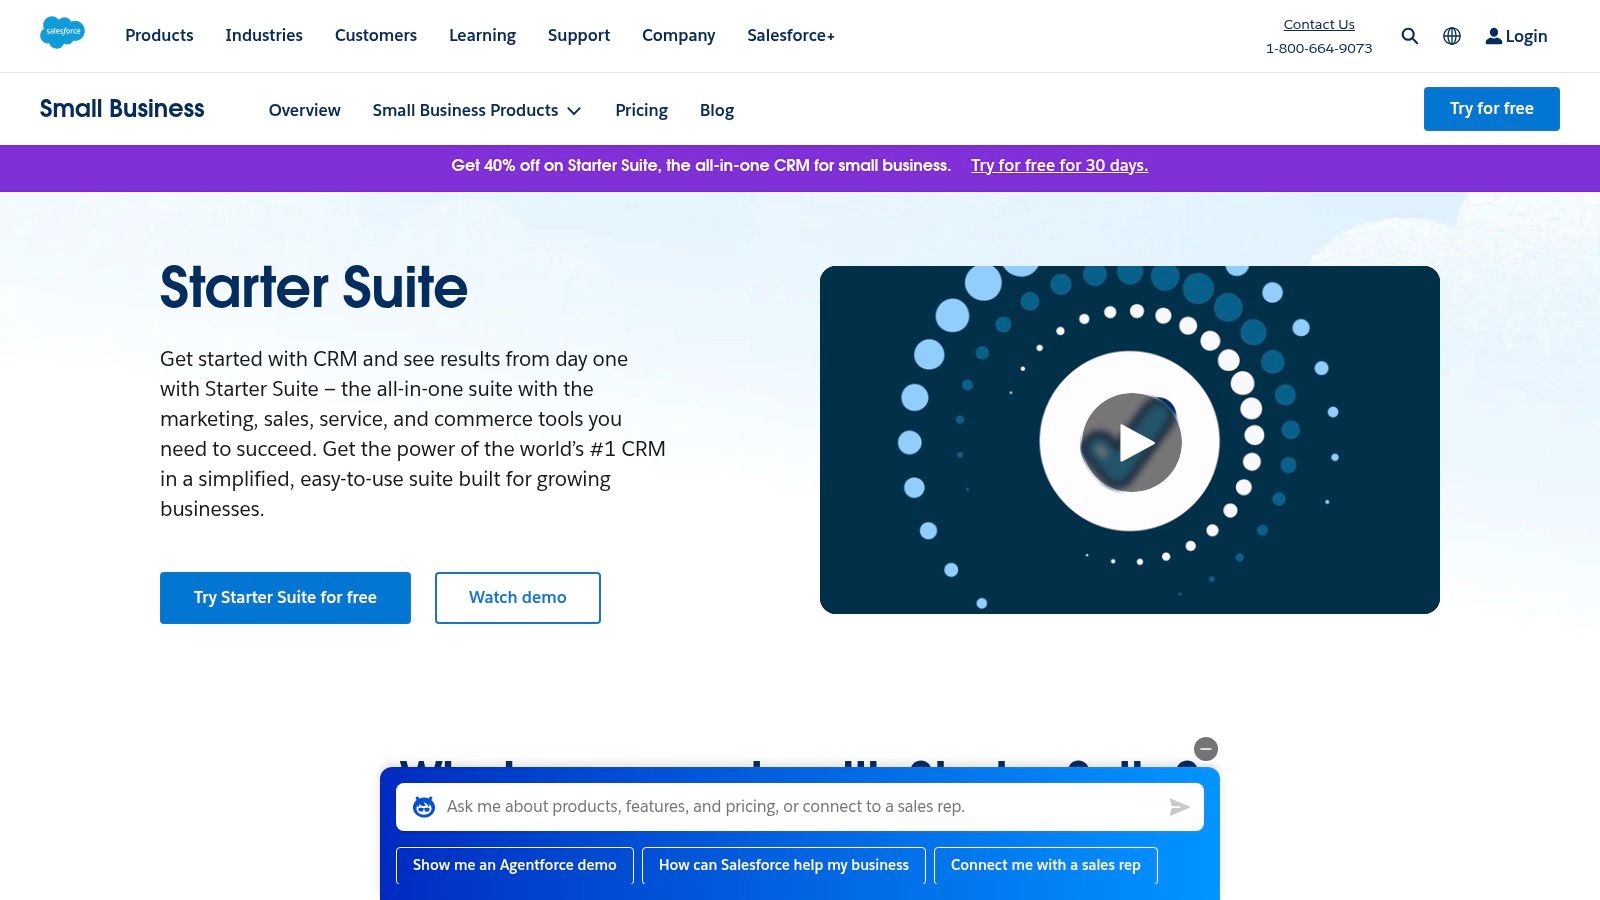This screenshot has width=1600, height=900.
Task: Go to the Blog tab
Action: tap(717, 110)
